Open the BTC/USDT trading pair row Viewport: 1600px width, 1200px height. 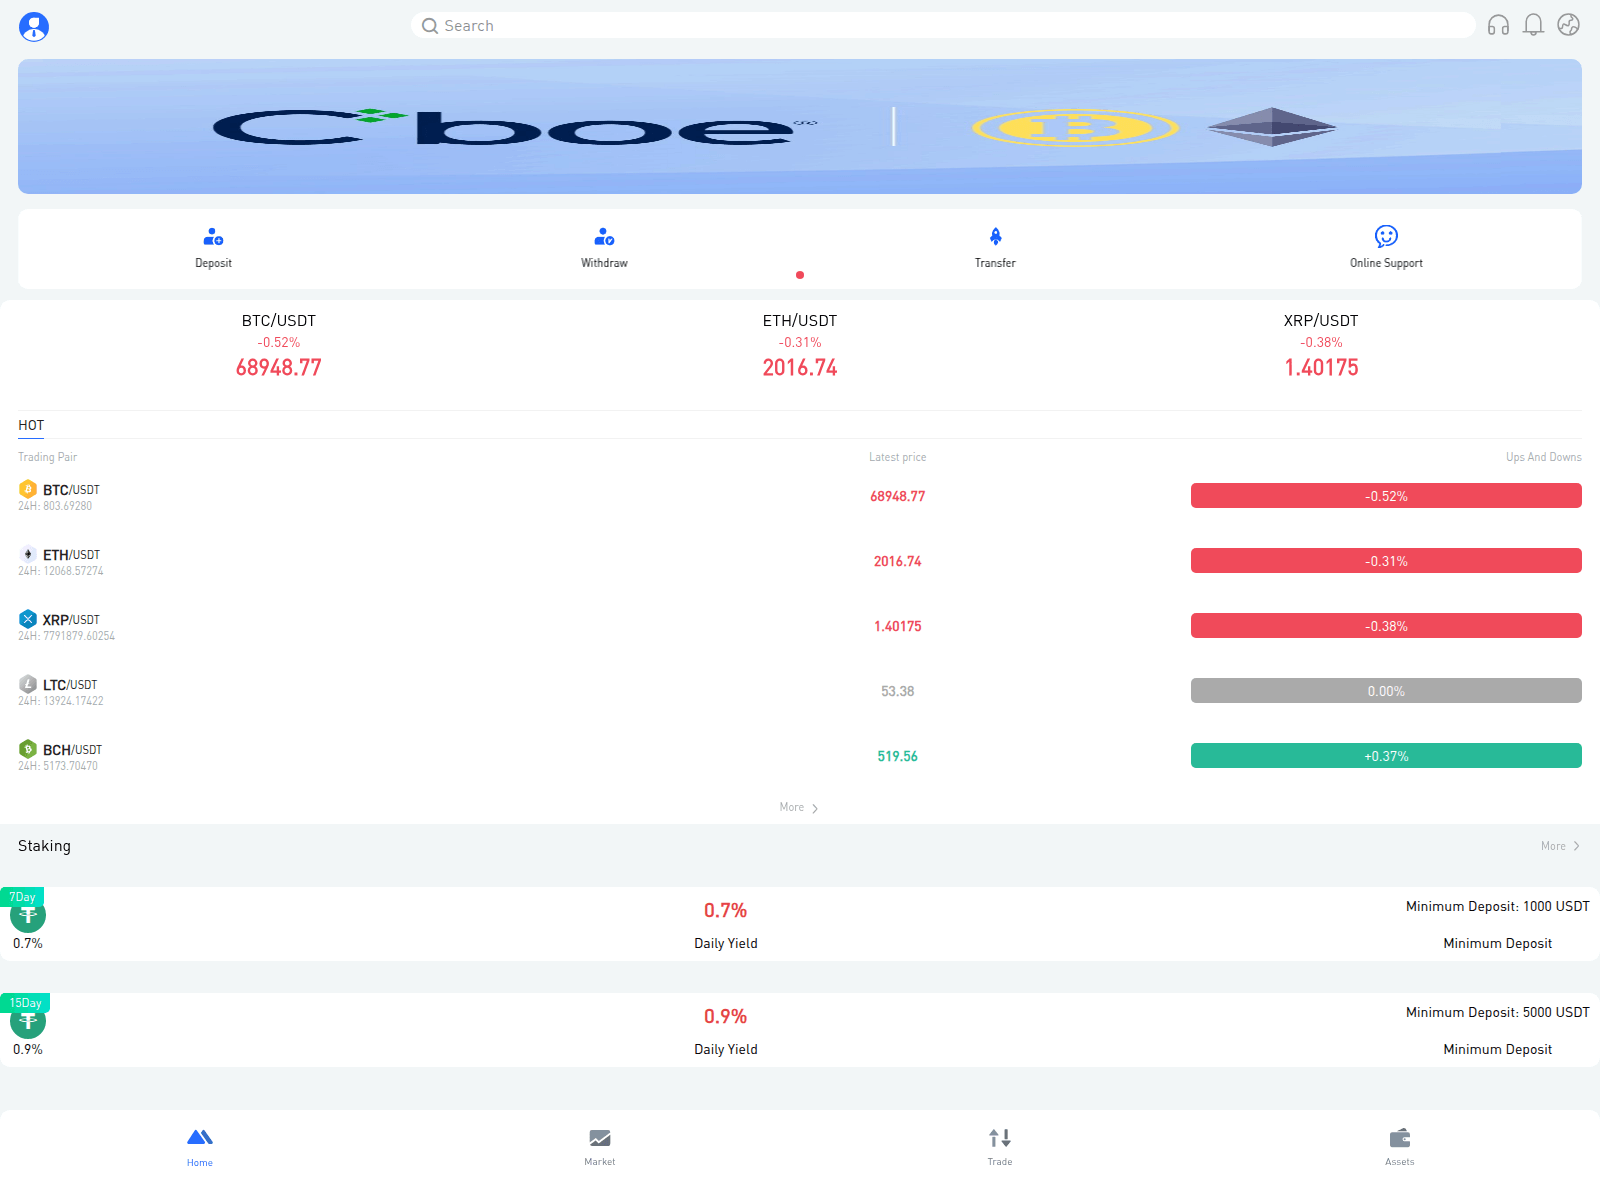(800, 497)
